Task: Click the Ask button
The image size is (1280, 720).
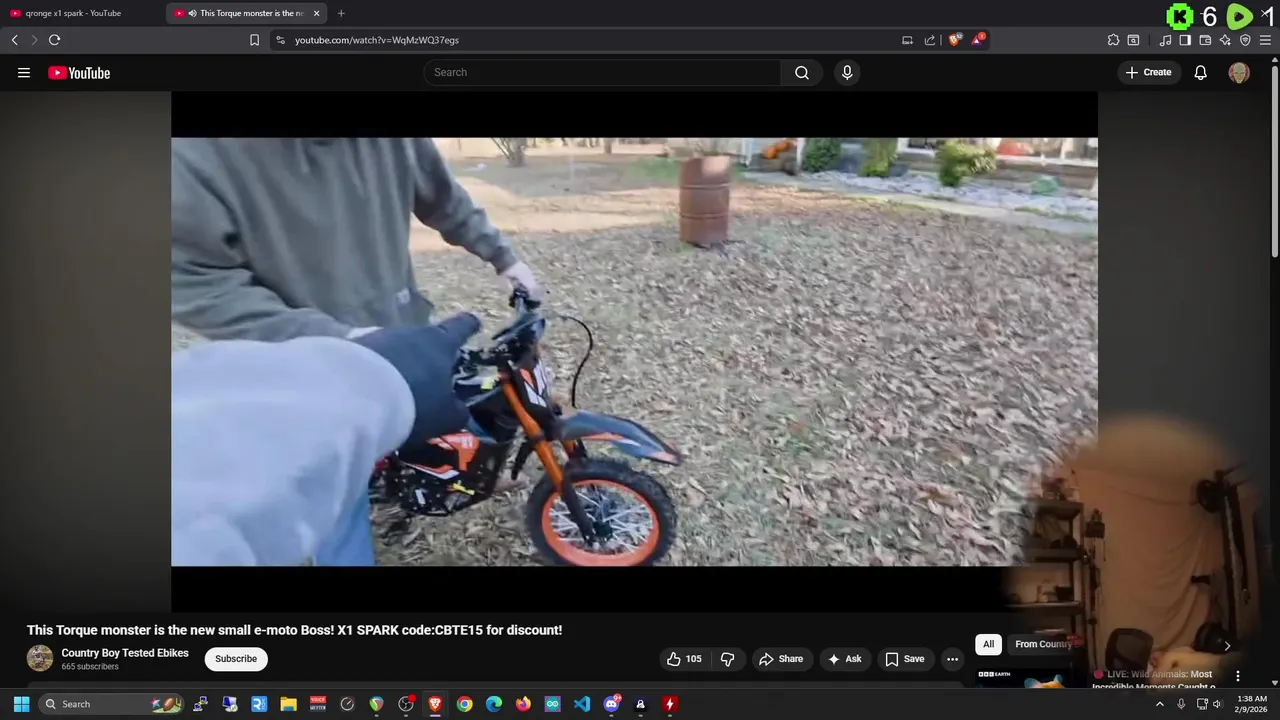Action: (845, 659)
